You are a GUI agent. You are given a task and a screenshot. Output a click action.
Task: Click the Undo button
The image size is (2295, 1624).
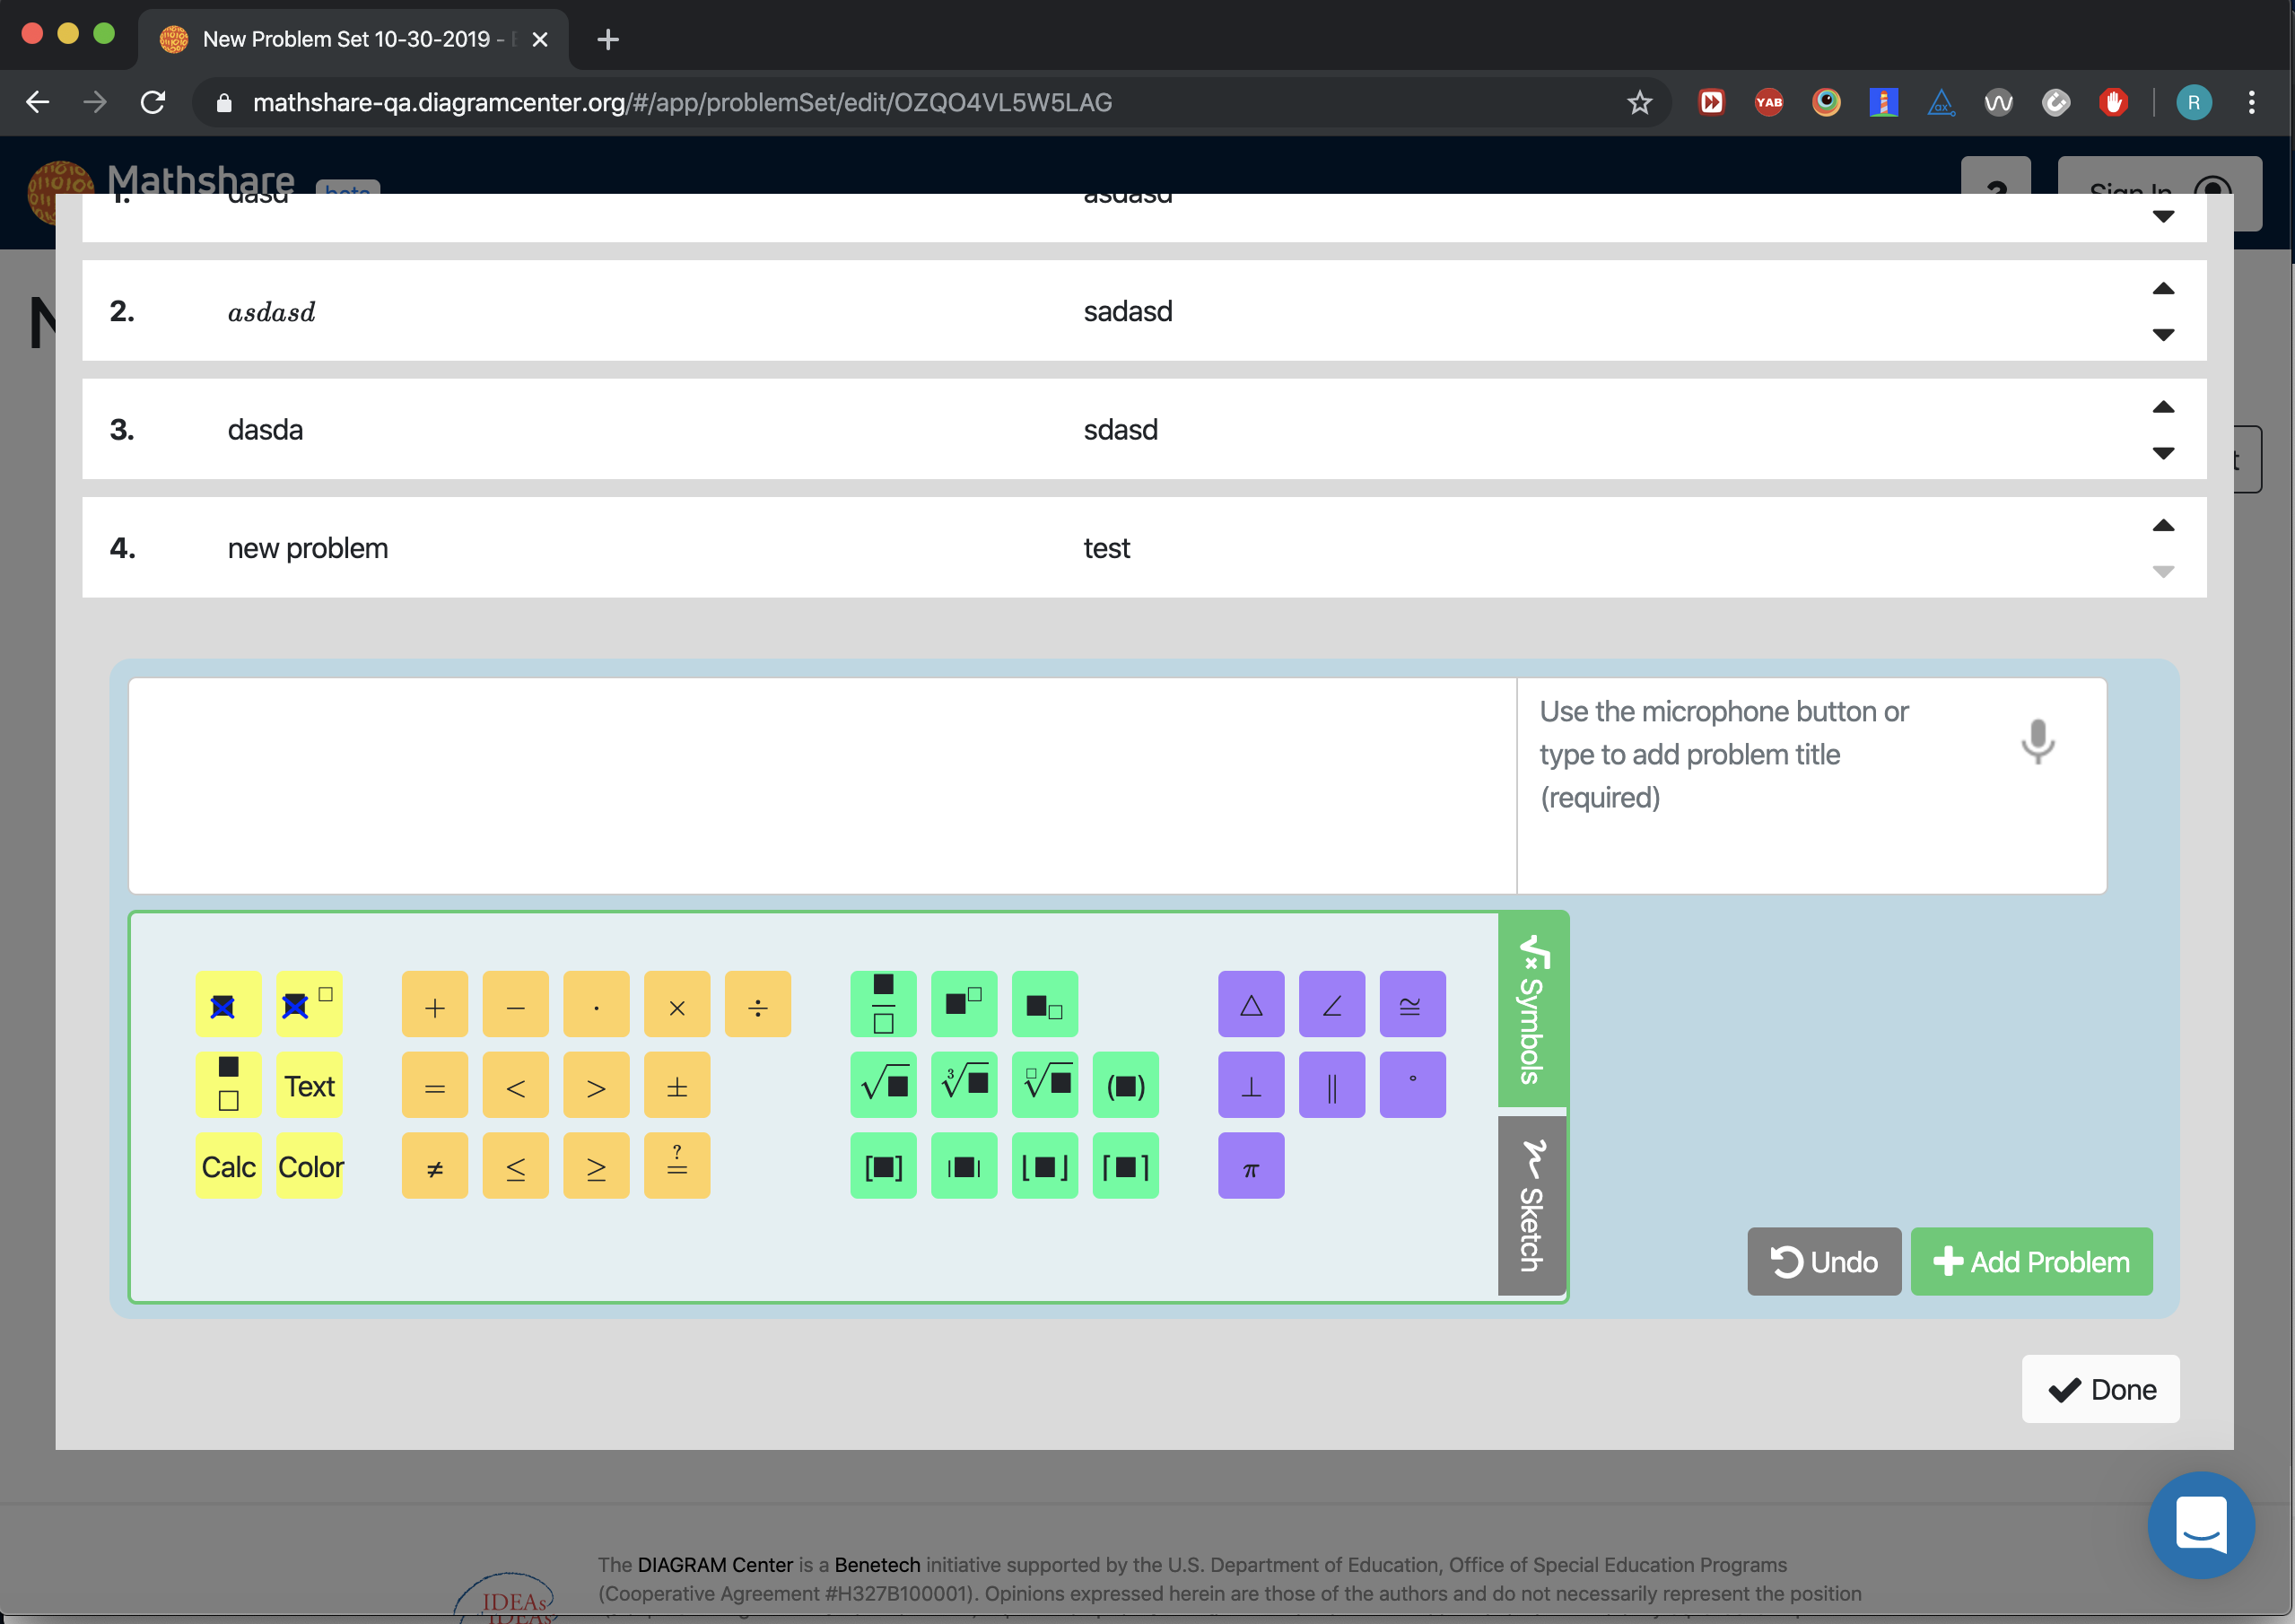pyautogui.click(x=1824, y=1262)
